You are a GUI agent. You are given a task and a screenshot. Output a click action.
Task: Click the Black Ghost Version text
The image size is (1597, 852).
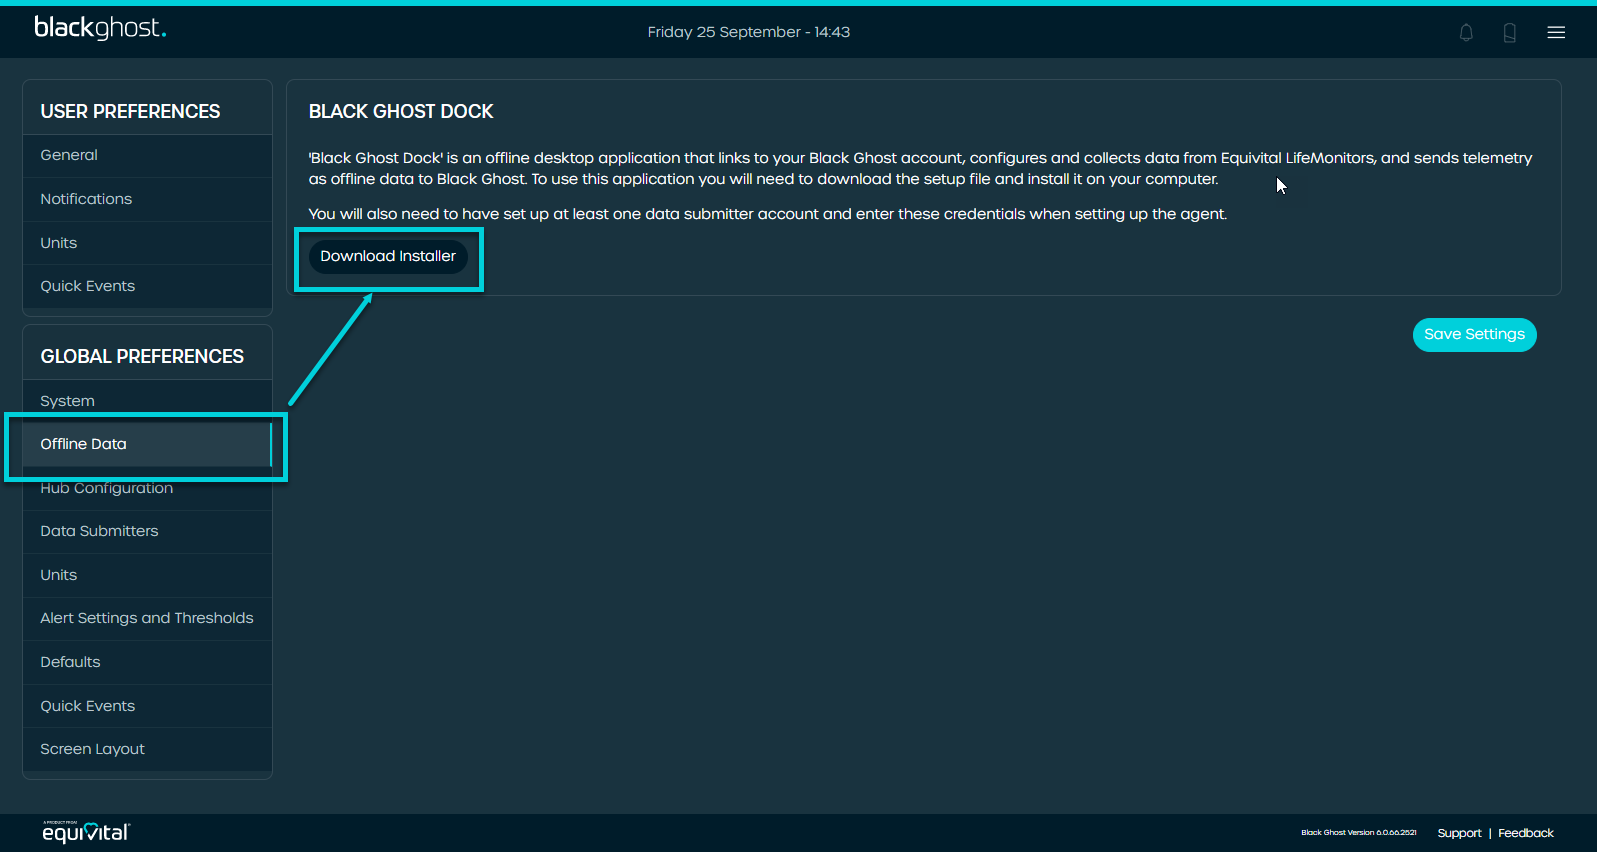tap(1359, 833)
